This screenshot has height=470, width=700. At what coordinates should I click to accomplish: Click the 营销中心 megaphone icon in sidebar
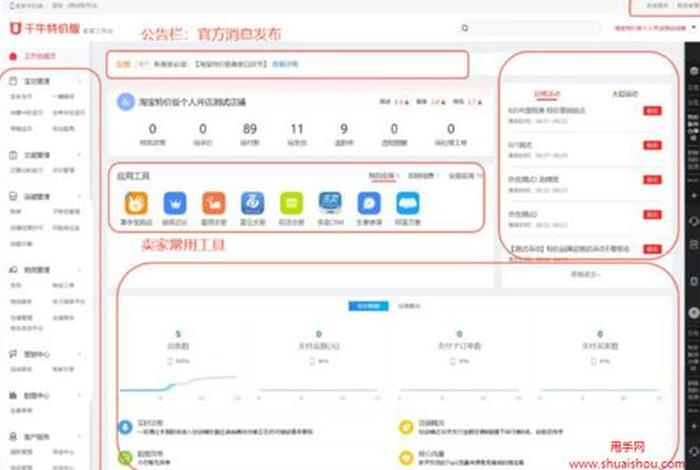[x=13, y=354]
